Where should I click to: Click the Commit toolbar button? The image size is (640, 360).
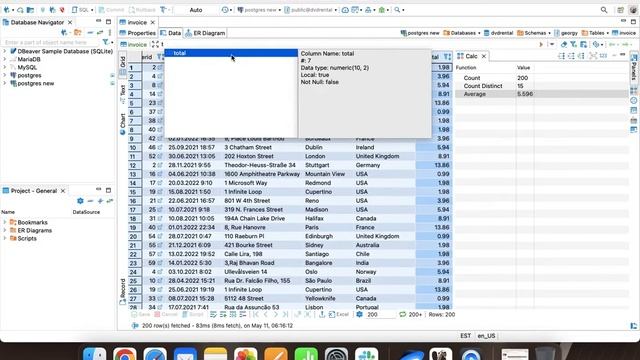point(111,10)
